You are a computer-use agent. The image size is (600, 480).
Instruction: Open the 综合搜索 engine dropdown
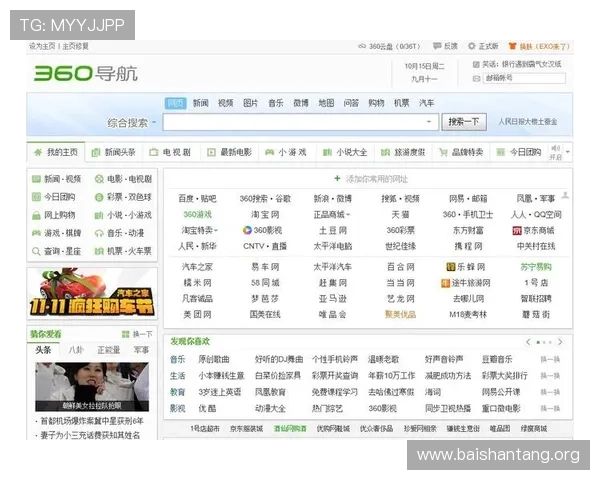(154, 122)
